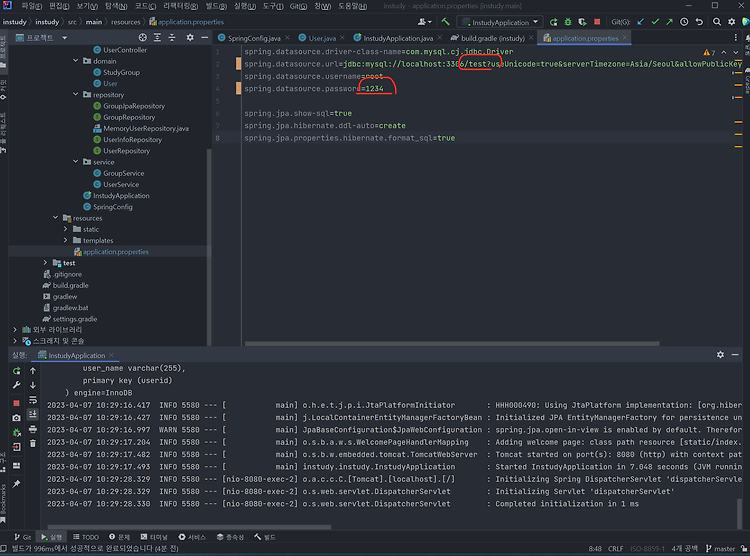
Task: Rerun icon in the Run panel sidebar
Action: coord(17,371)
